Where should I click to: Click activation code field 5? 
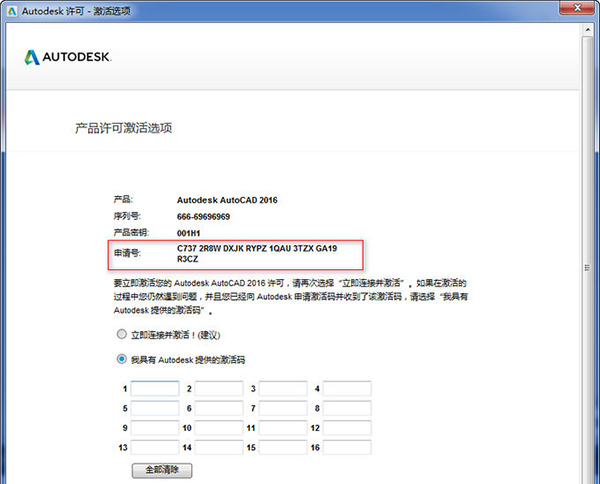pyautogui.click(x=155, y=408)
